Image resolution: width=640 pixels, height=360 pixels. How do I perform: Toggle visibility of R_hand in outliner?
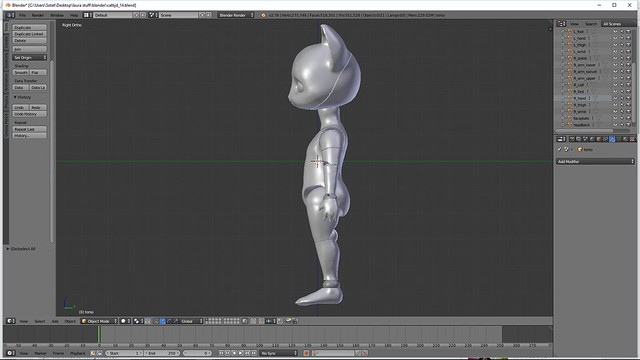coord(615,98)
